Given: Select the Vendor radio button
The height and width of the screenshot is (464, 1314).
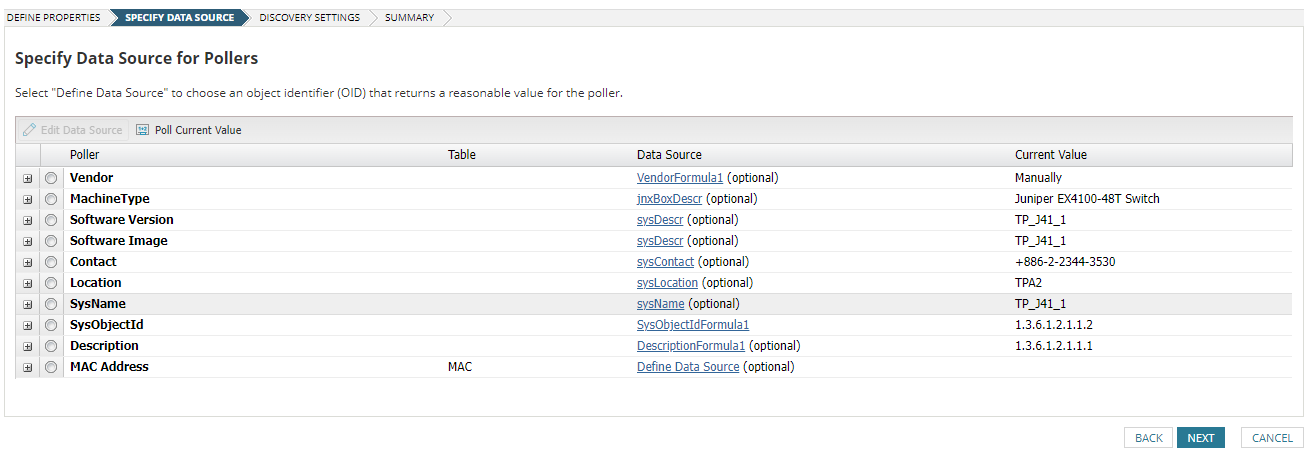Looking at the screenshot, I should tap(51, 178).
